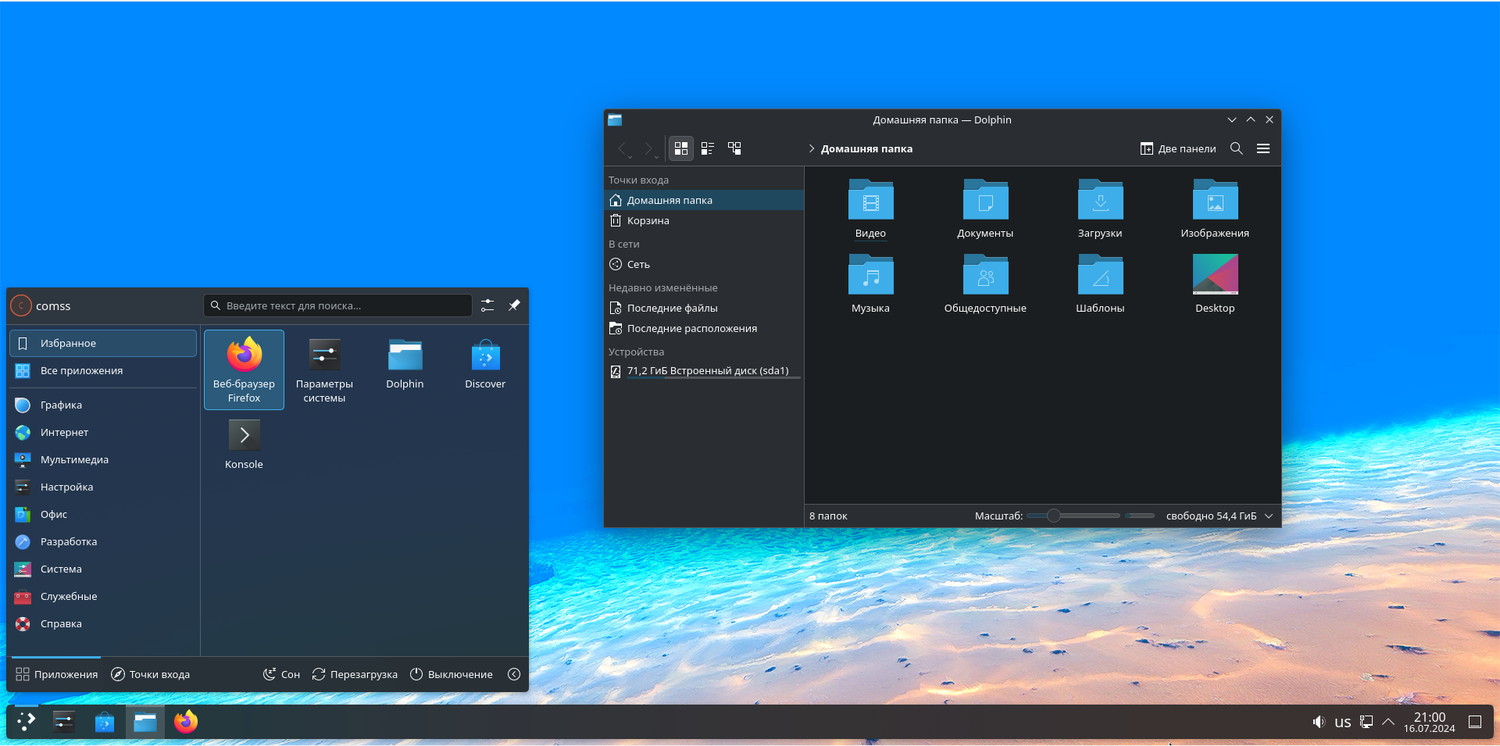Image resolution: width=1500 pixels, height=746 pixels.
Task: Select Избранное category in launcher
Action: pyautogui.click(x=103, y=343)
